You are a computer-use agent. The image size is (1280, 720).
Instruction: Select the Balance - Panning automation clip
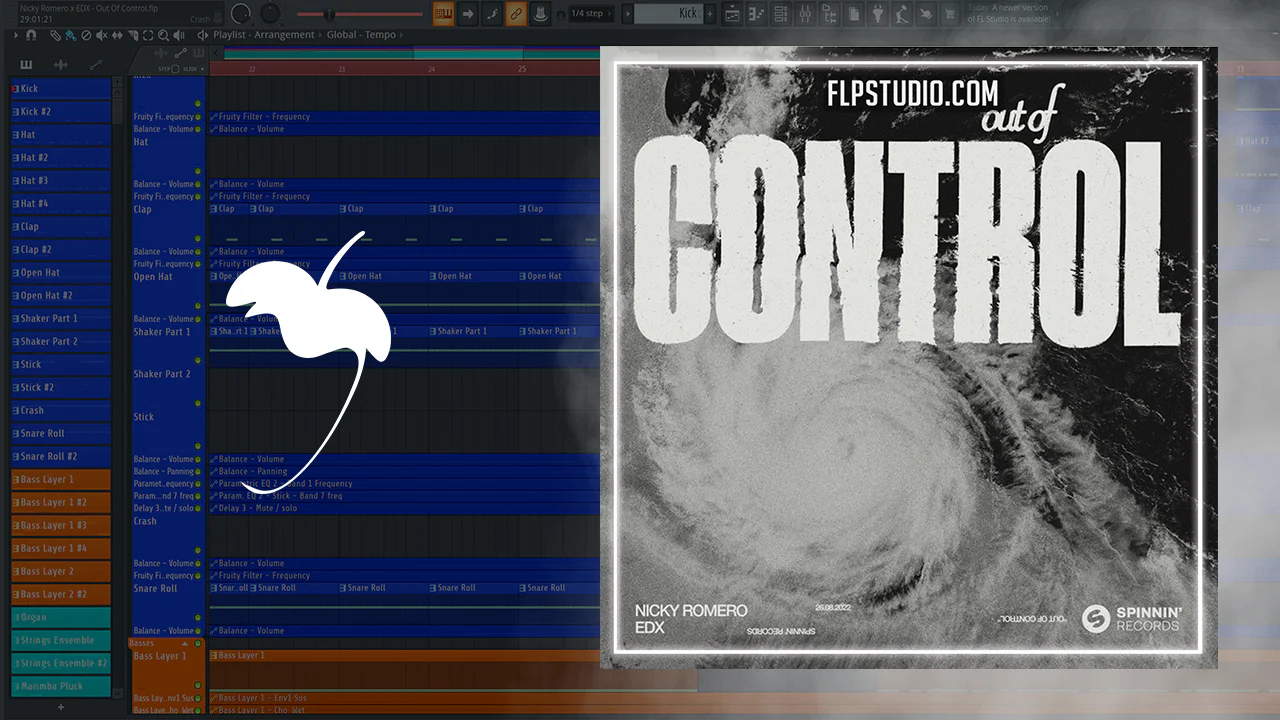click(405, 472)
